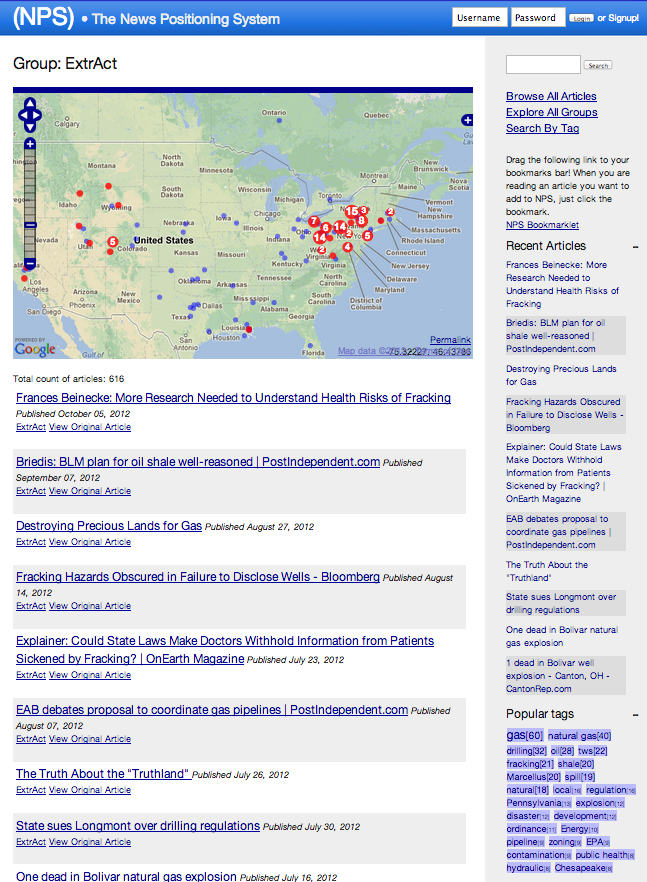
Task: Click the red marker on Louisiana coast
Action: coord(249,329)
